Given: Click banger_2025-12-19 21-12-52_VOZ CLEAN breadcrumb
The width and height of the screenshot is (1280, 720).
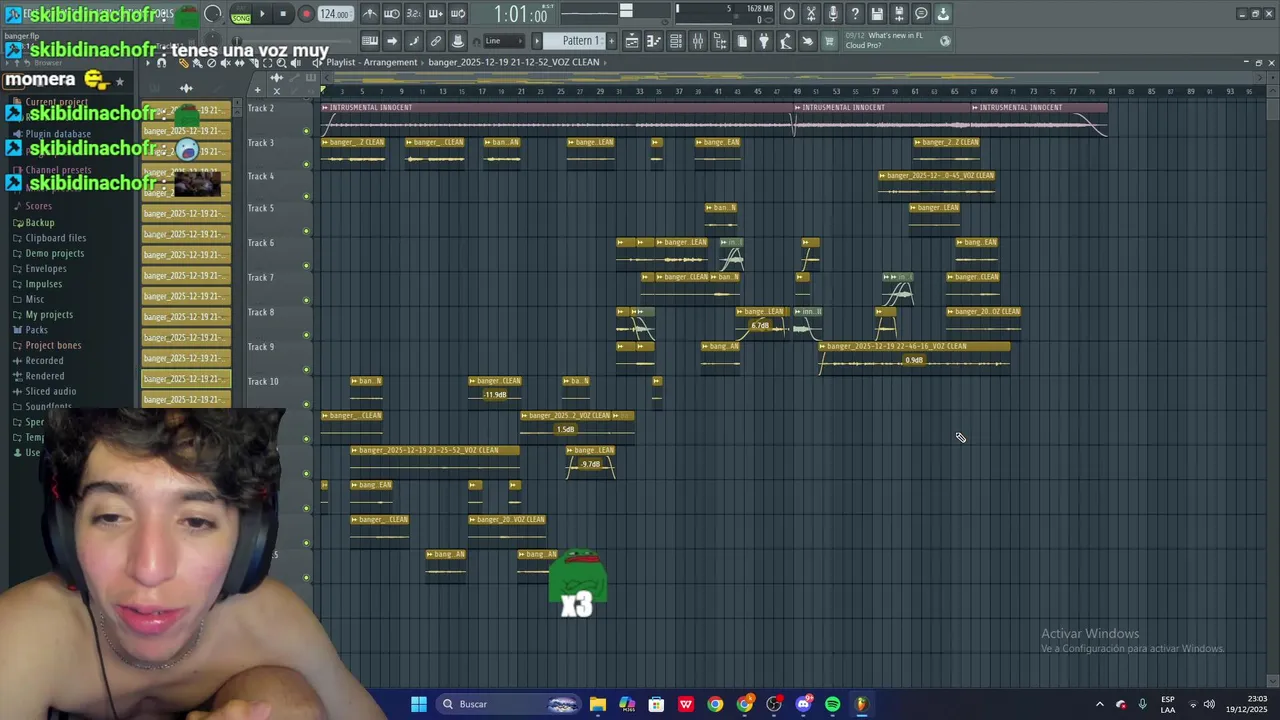Looking at the screenshot, I should point(514,62).
